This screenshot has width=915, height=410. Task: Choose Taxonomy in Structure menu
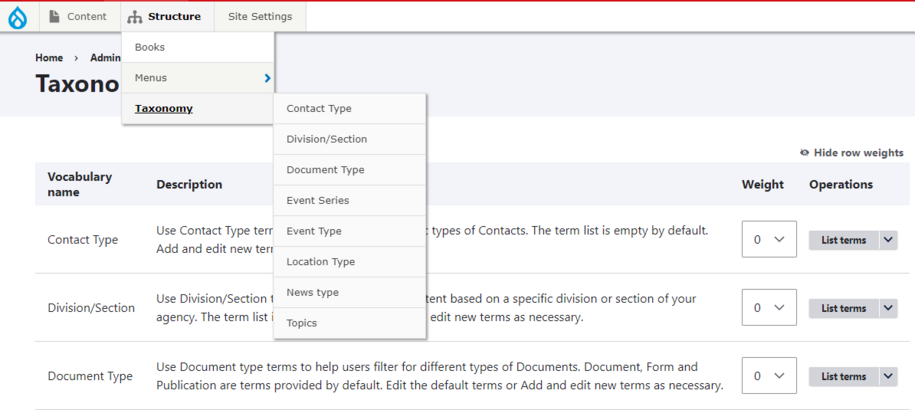[x=164, y=108]
